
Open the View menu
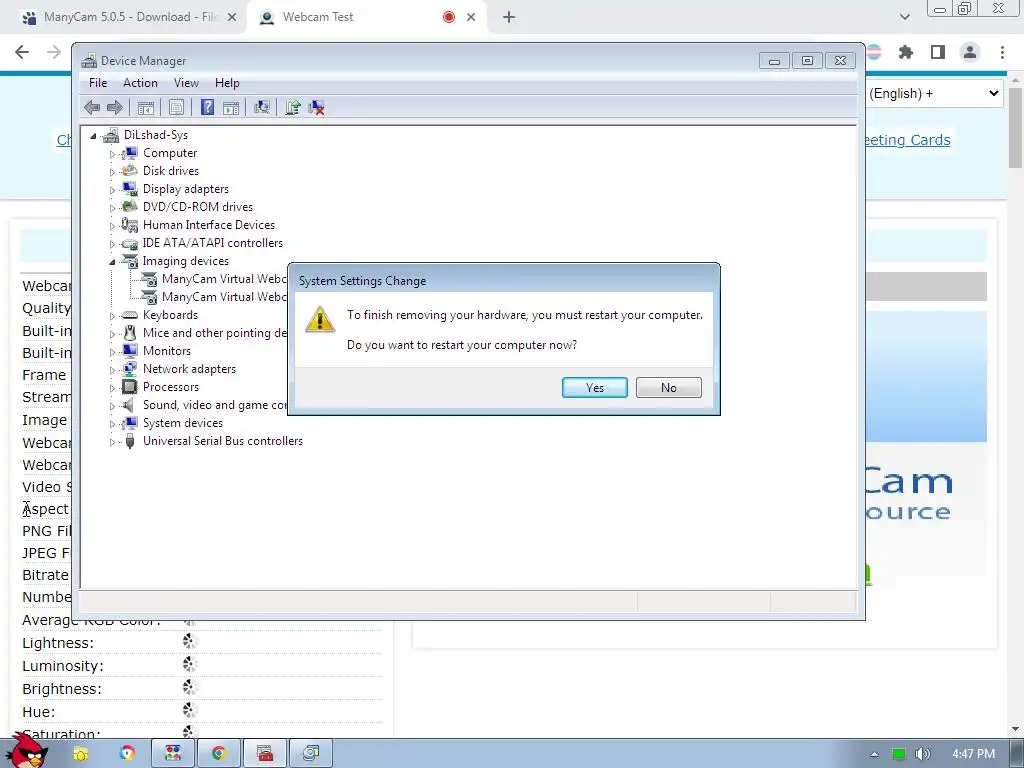point(186,83)
